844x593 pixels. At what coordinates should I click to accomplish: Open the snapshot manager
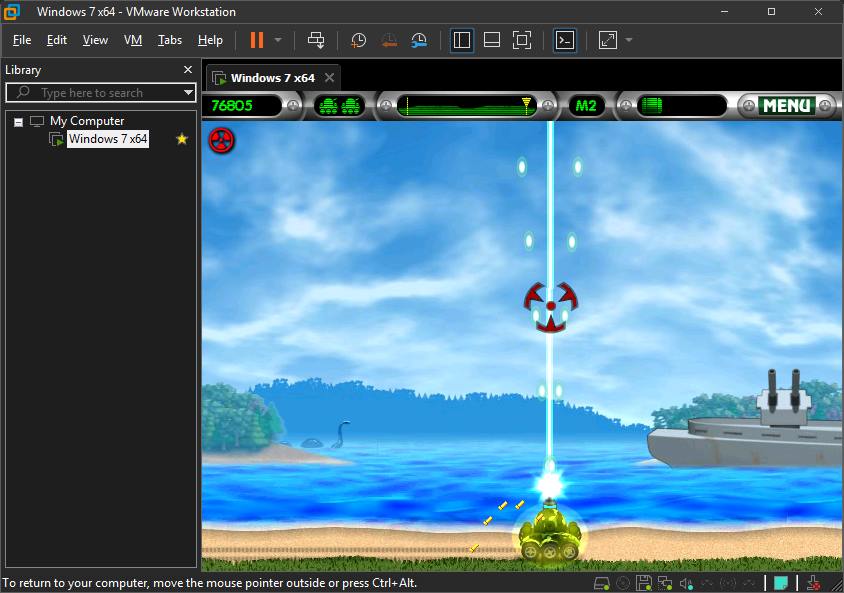tap(419, 40)
